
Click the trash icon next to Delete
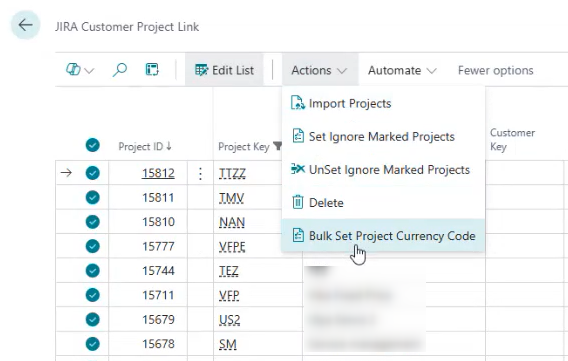point(298,202)
